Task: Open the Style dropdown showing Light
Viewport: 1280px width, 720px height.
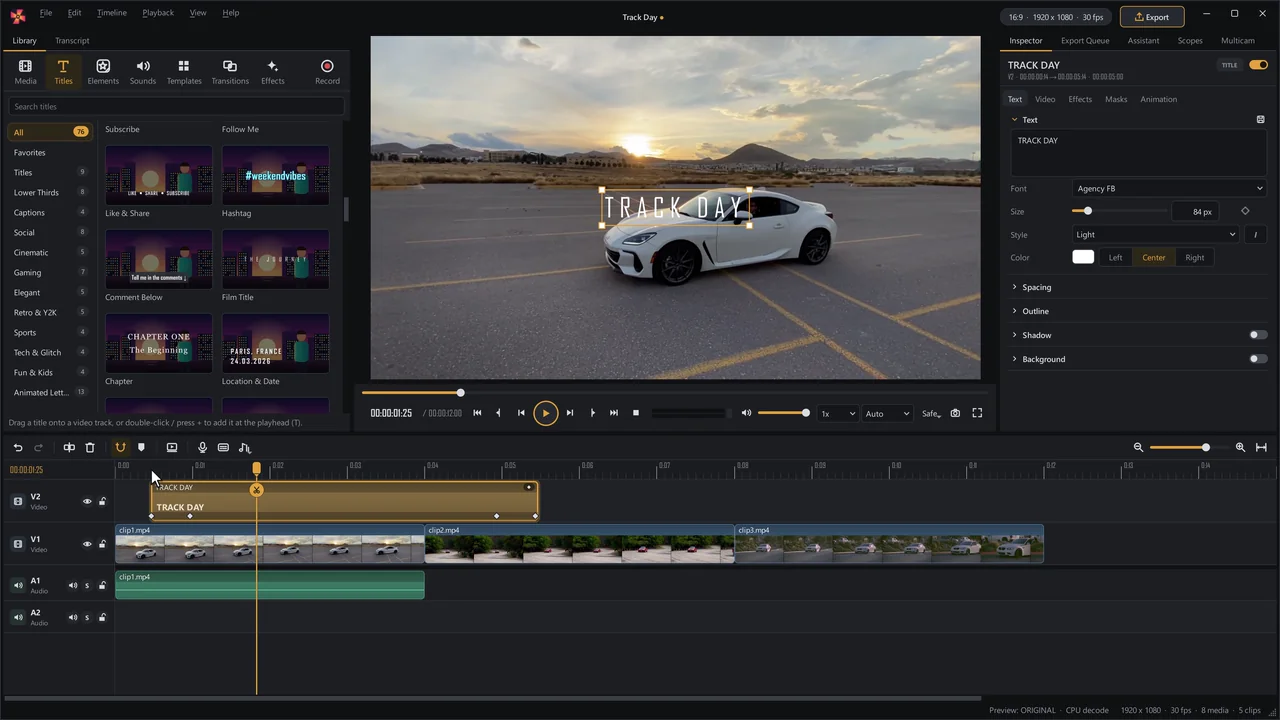Action: click(x=1156, y=235)
